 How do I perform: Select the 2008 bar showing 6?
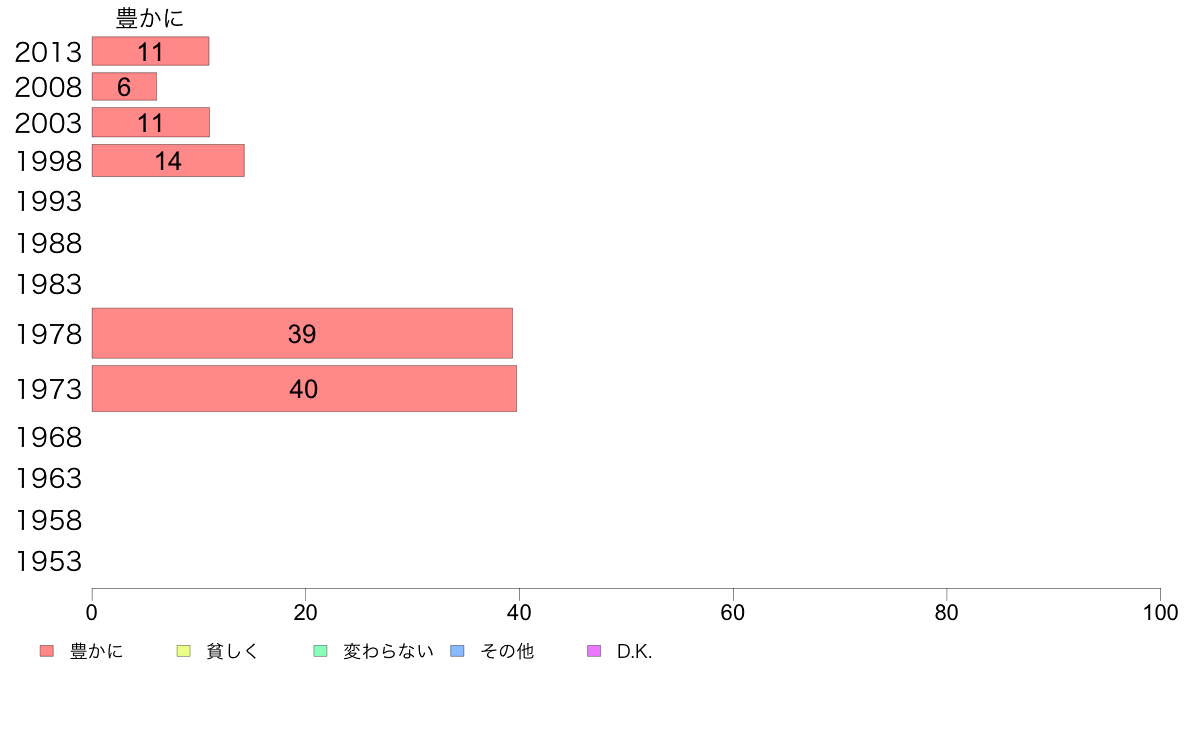coord(124,86)
